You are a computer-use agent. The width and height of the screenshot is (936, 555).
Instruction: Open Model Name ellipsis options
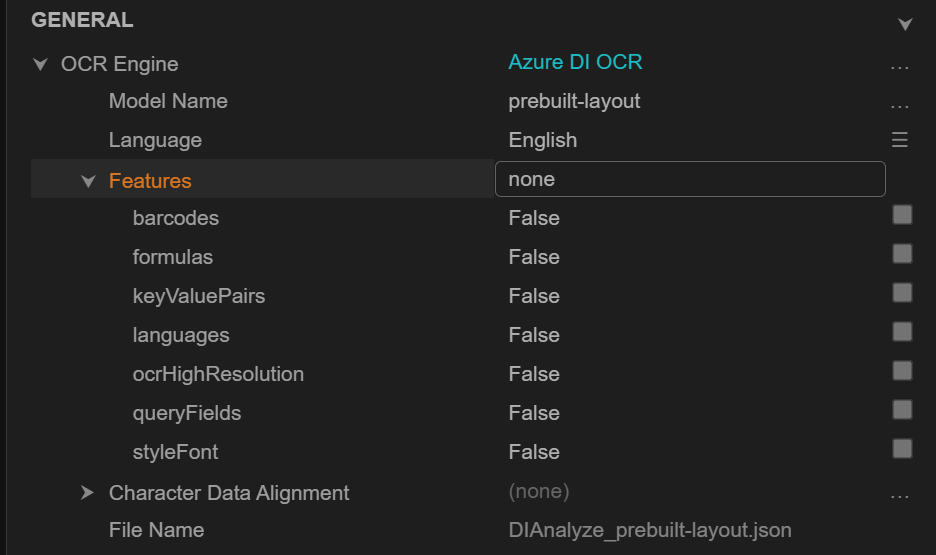(899, 105)
